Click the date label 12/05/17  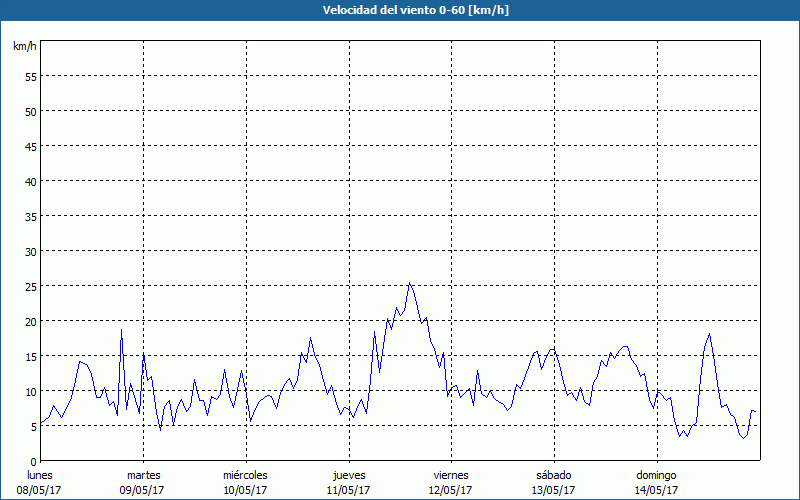pos(451,490)
